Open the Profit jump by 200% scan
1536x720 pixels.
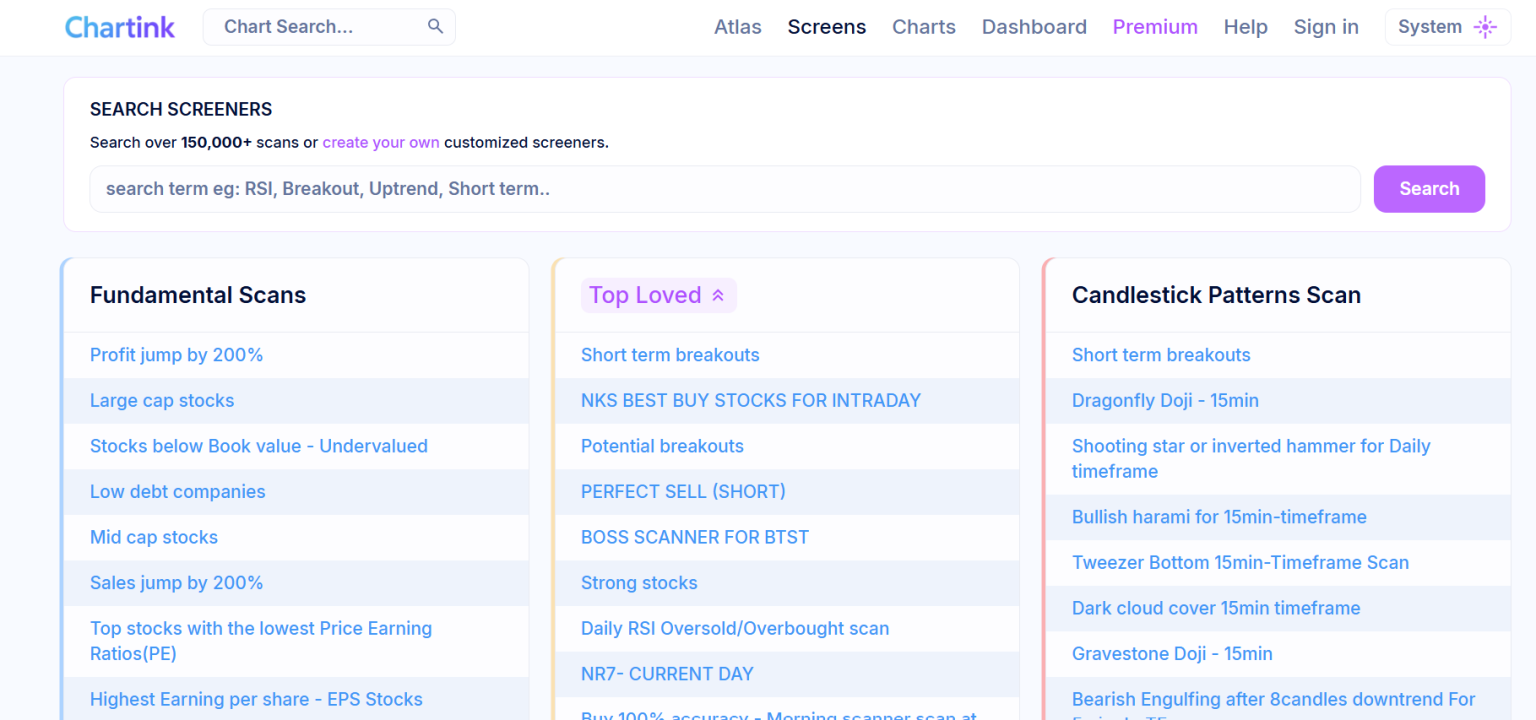click(176, 355)
